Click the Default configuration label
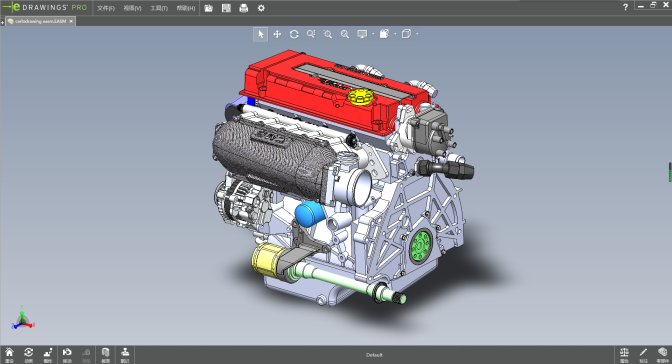 374,355
